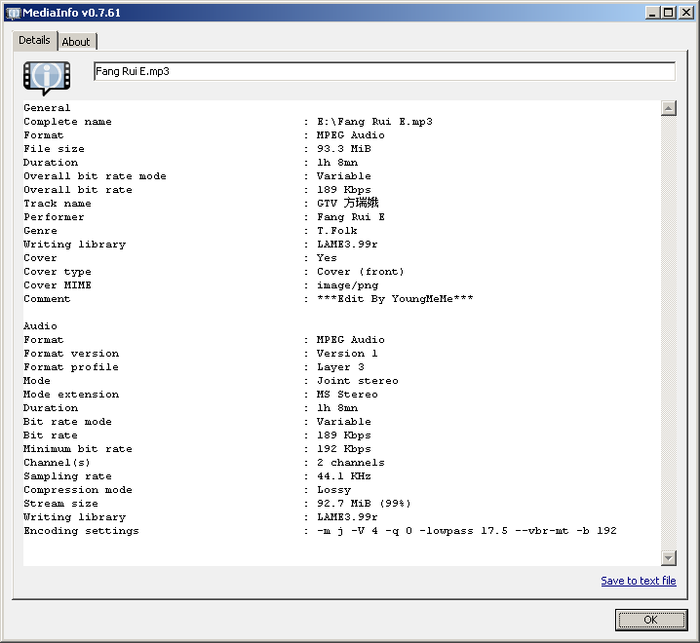Click the Performer value 'Fang Rui E'
This screenshot has width=700, height=643.
(x=350, y=217)
